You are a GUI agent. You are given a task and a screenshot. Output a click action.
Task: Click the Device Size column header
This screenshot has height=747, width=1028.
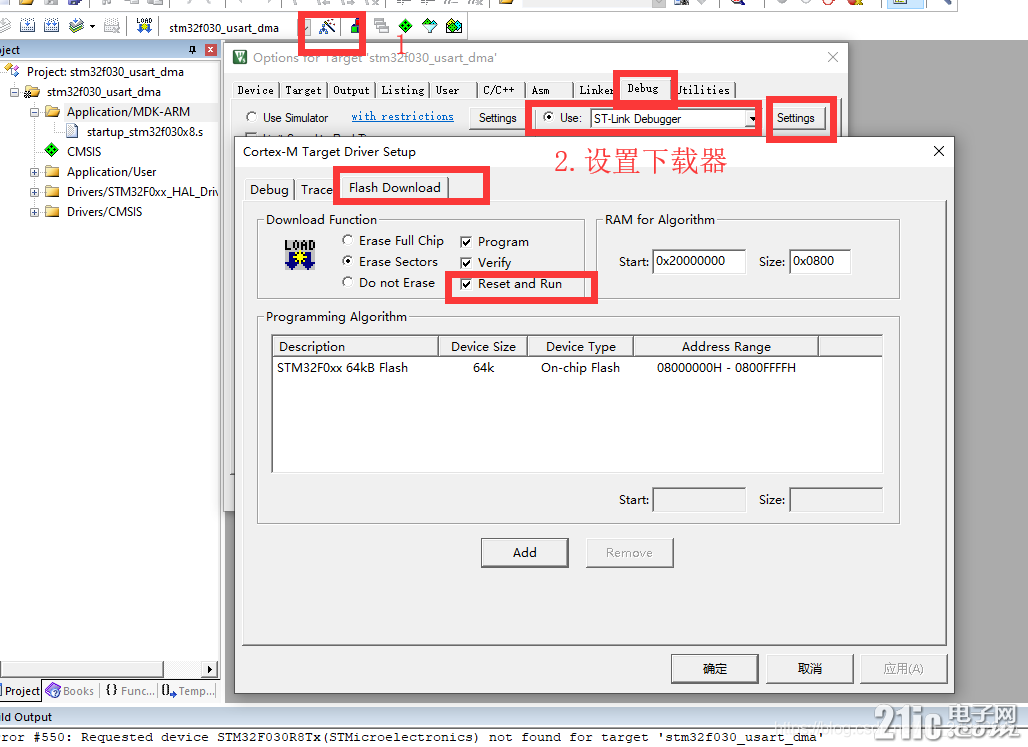point(483,346)
